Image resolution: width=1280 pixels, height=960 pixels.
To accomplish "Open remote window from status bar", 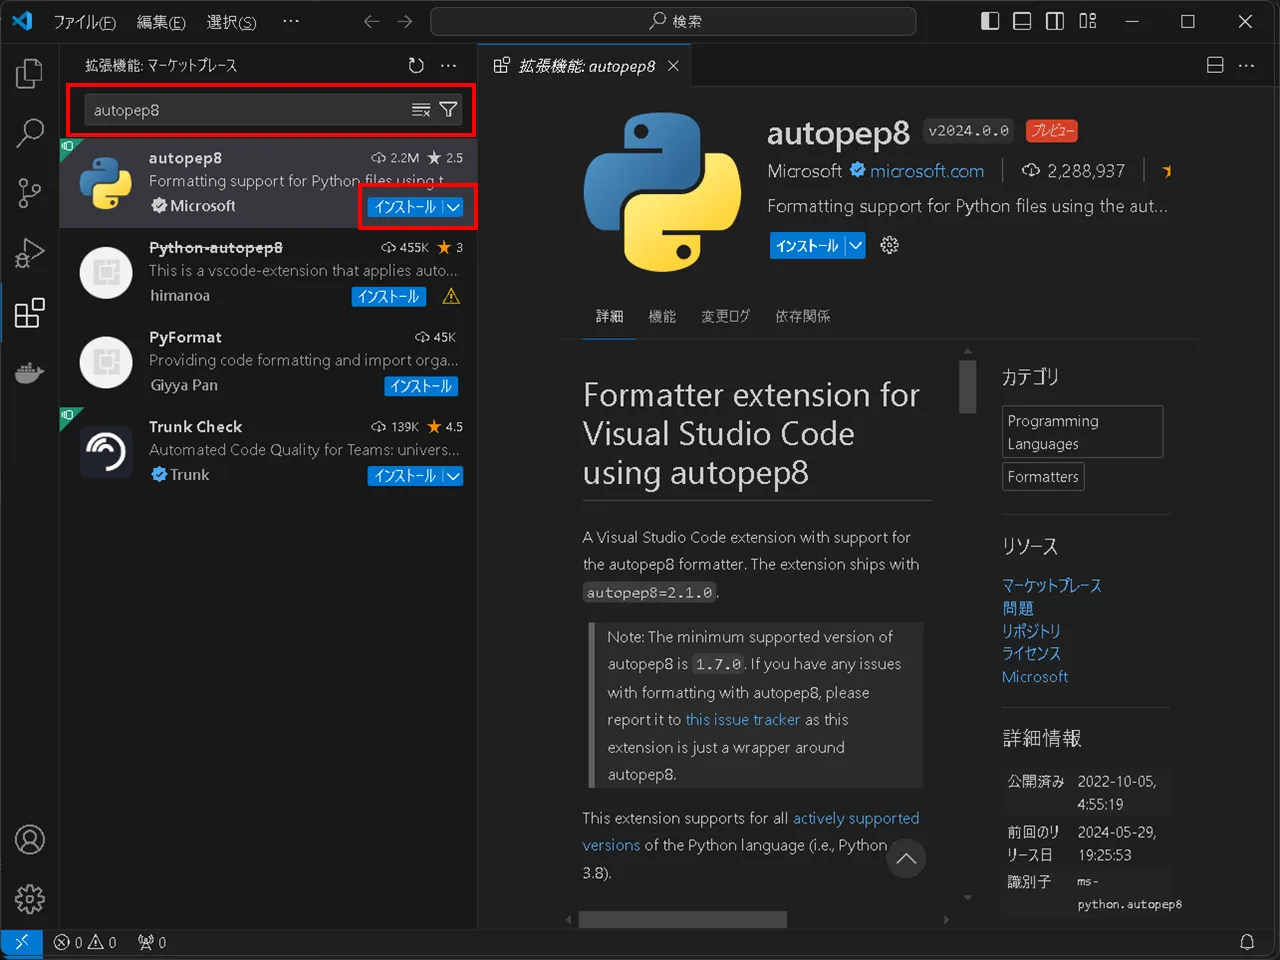I will pos(21,942).
